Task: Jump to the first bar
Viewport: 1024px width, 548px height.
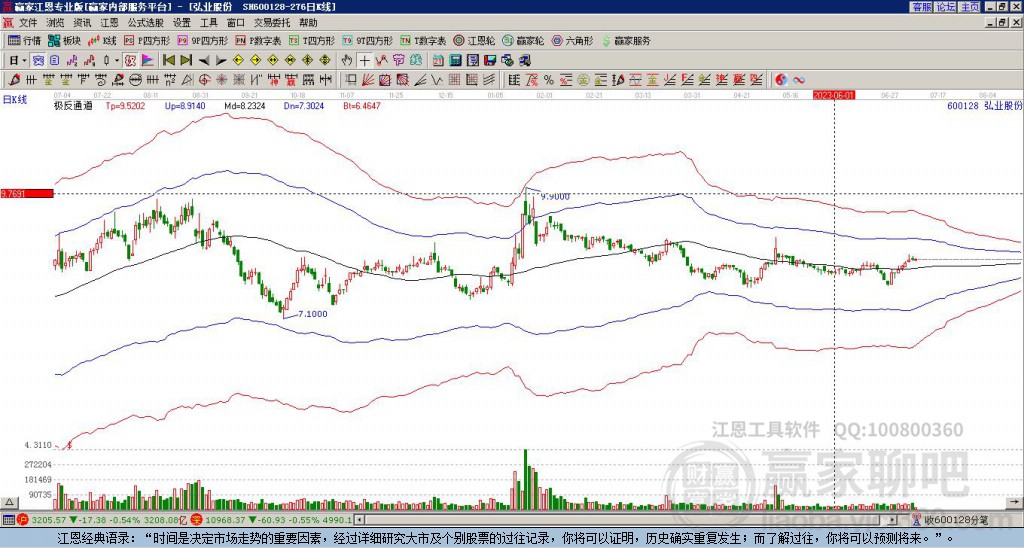Action: 168,61
